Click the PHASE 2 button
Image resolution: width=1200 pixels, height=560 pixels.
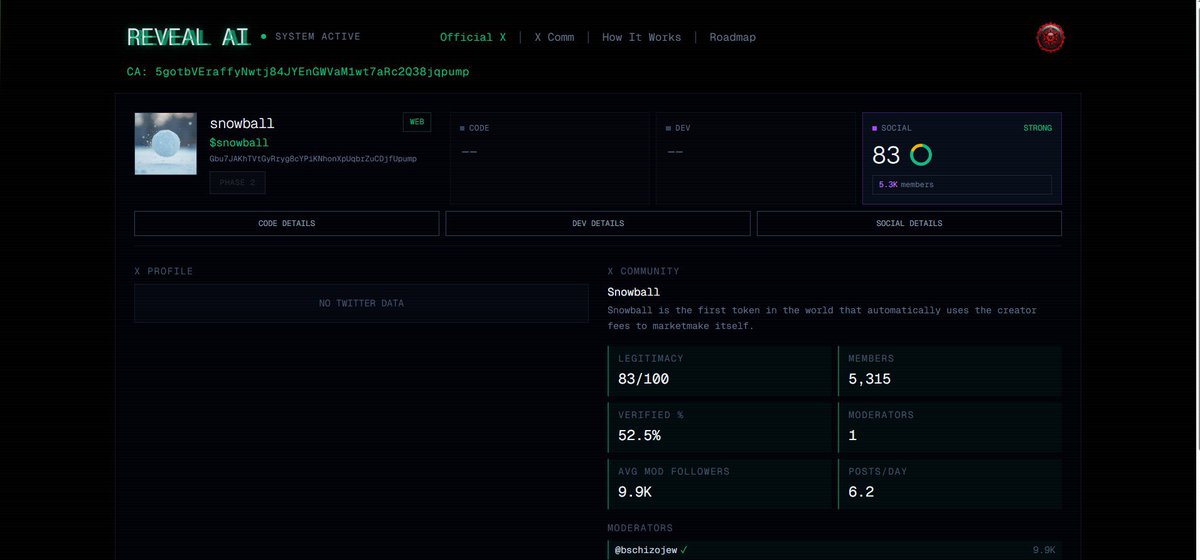click(x=238, y=183)
